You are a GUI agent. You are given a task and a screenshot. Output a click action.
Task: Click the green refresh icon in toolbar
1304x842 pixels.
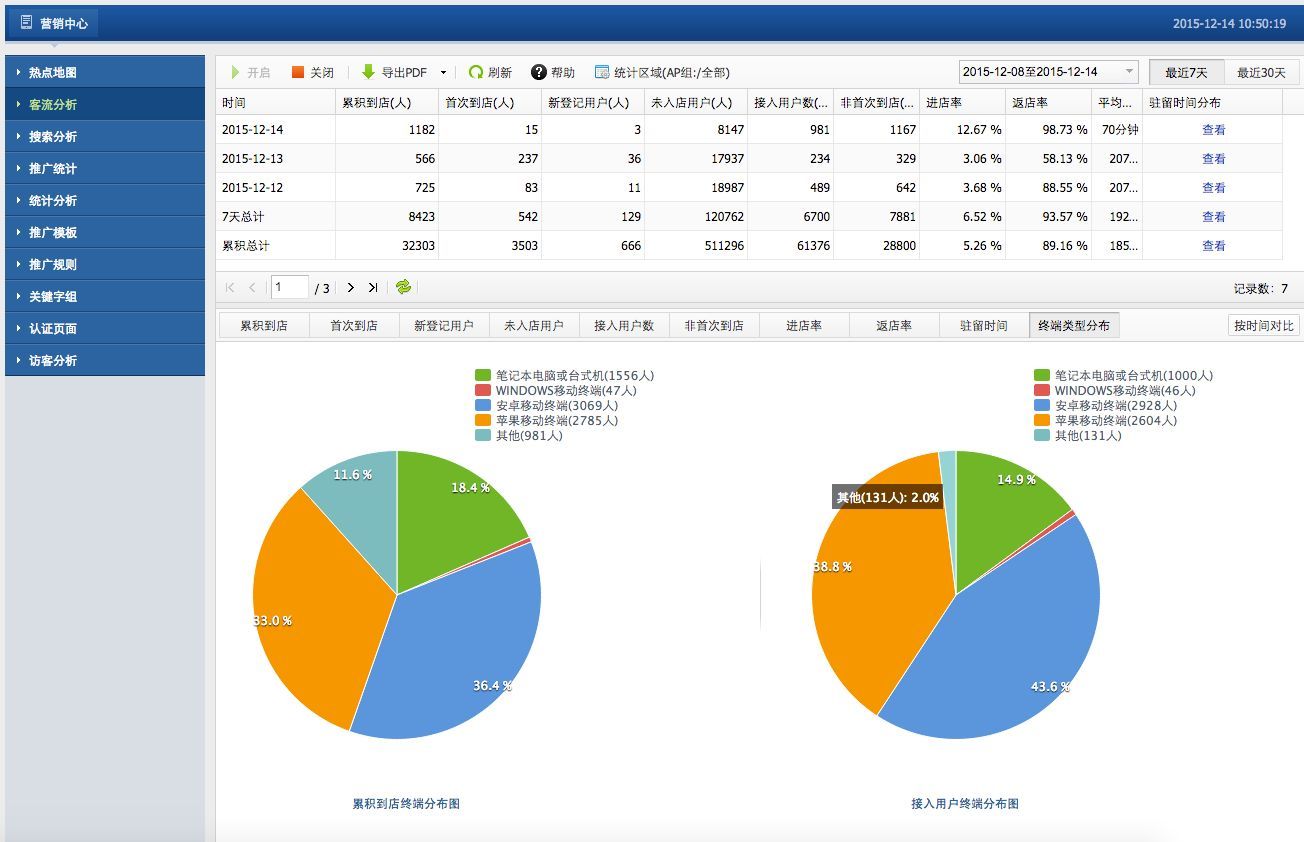(x=476, y=72)
